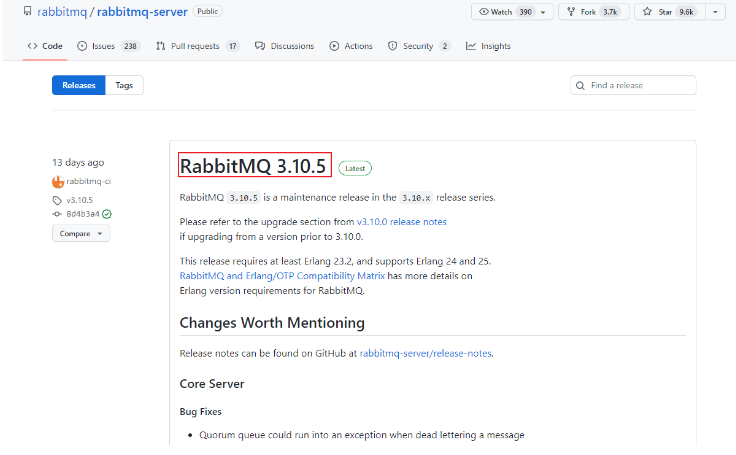This screenshot has width=736, height=455.
Task: Click the Public visibility badge
Action: pos(207,11)
